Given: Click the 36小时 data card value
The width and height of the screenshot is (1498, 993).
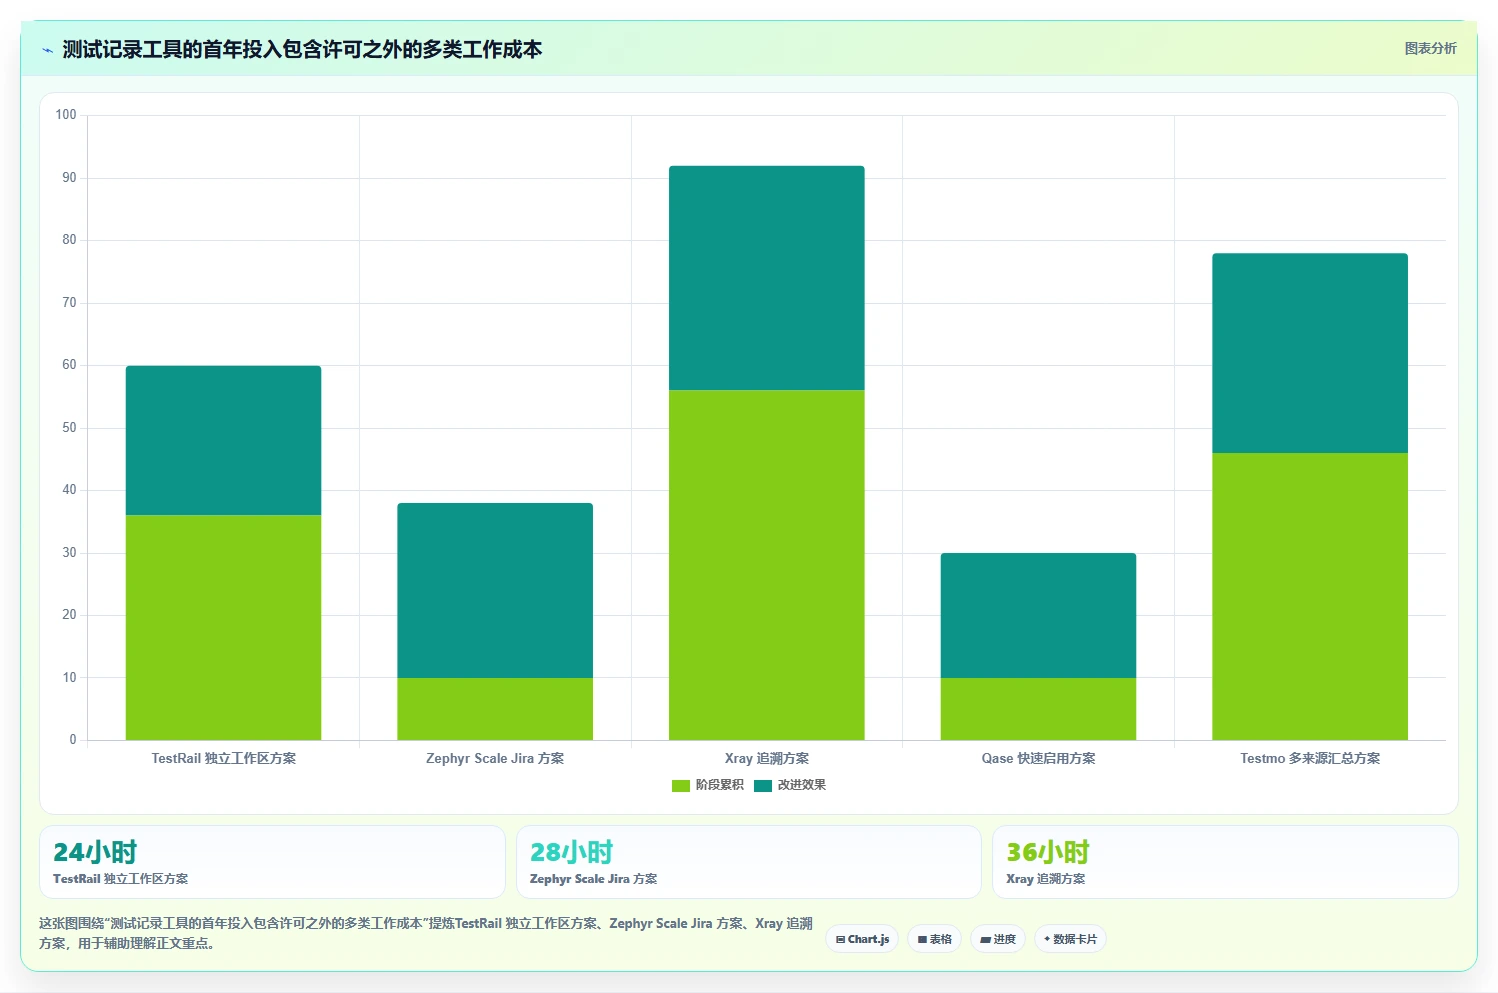Looking at the screenshot, I should pos(1048,852).
